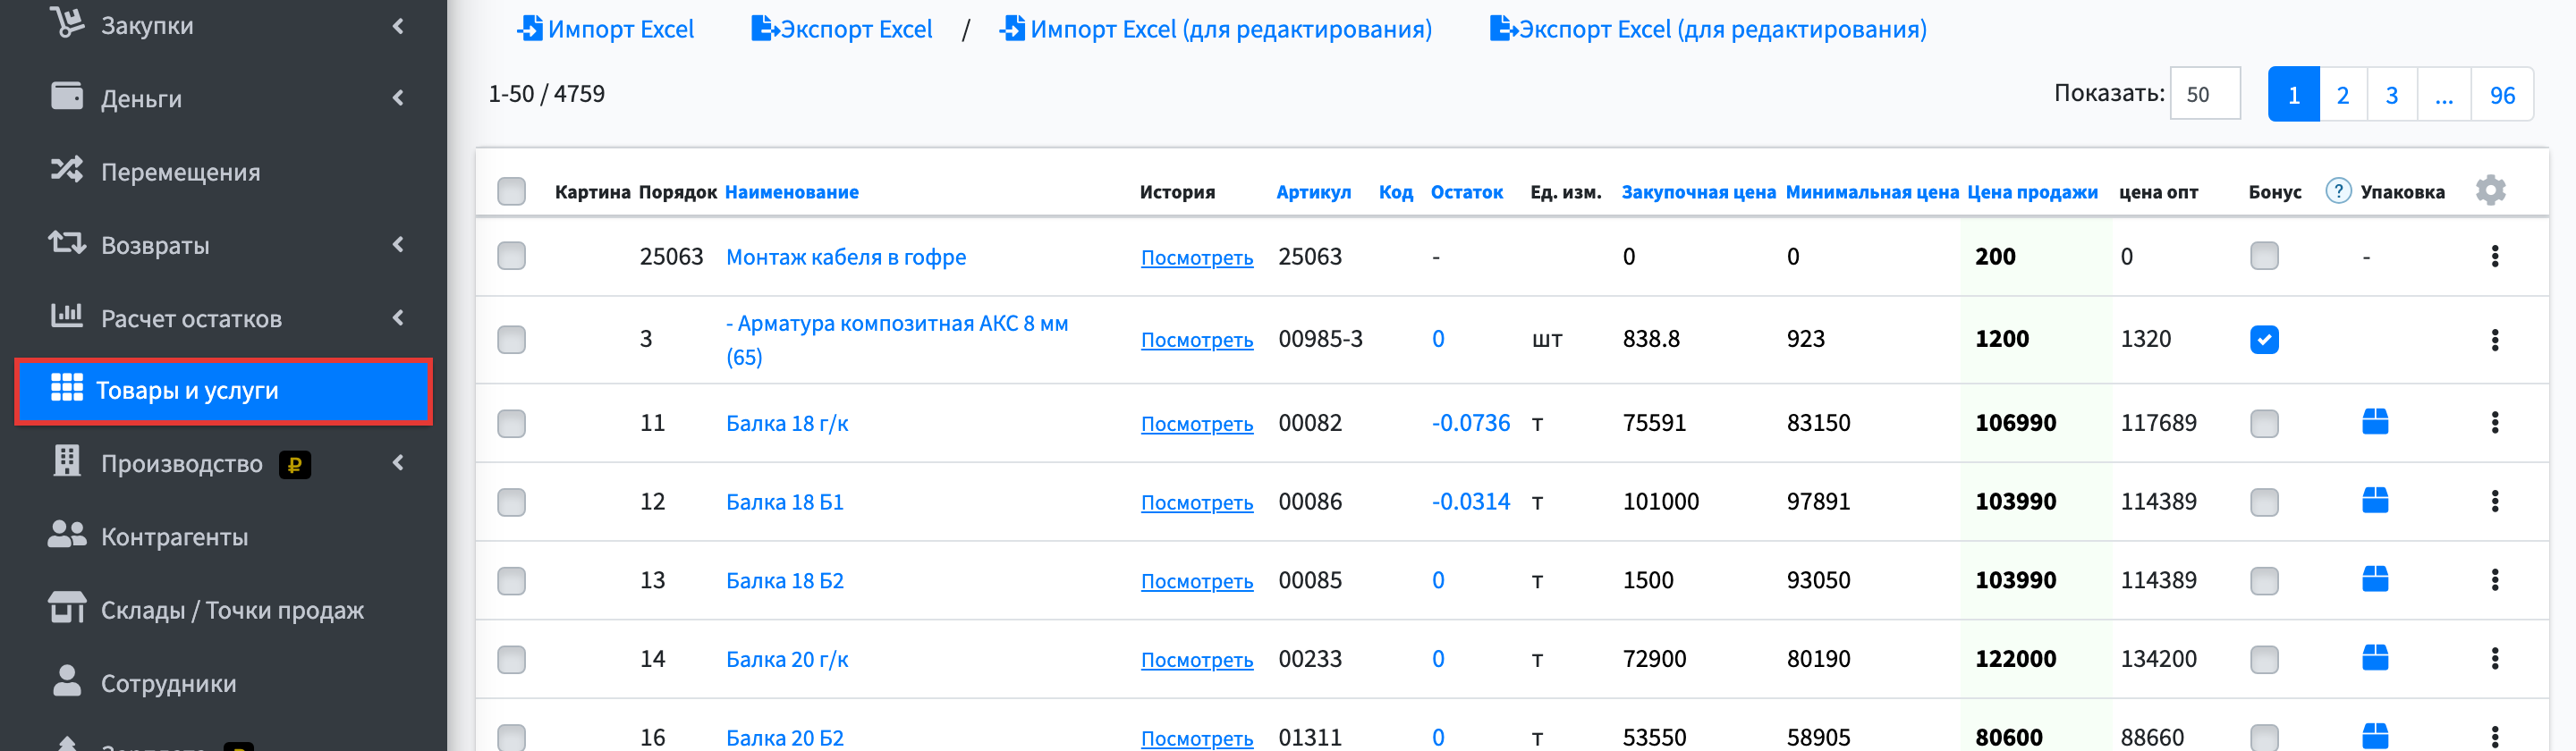Open three-dot menu for Балка 18 Б1
The height and width of the screenshot is (751, 2576).
point(2494,501)
